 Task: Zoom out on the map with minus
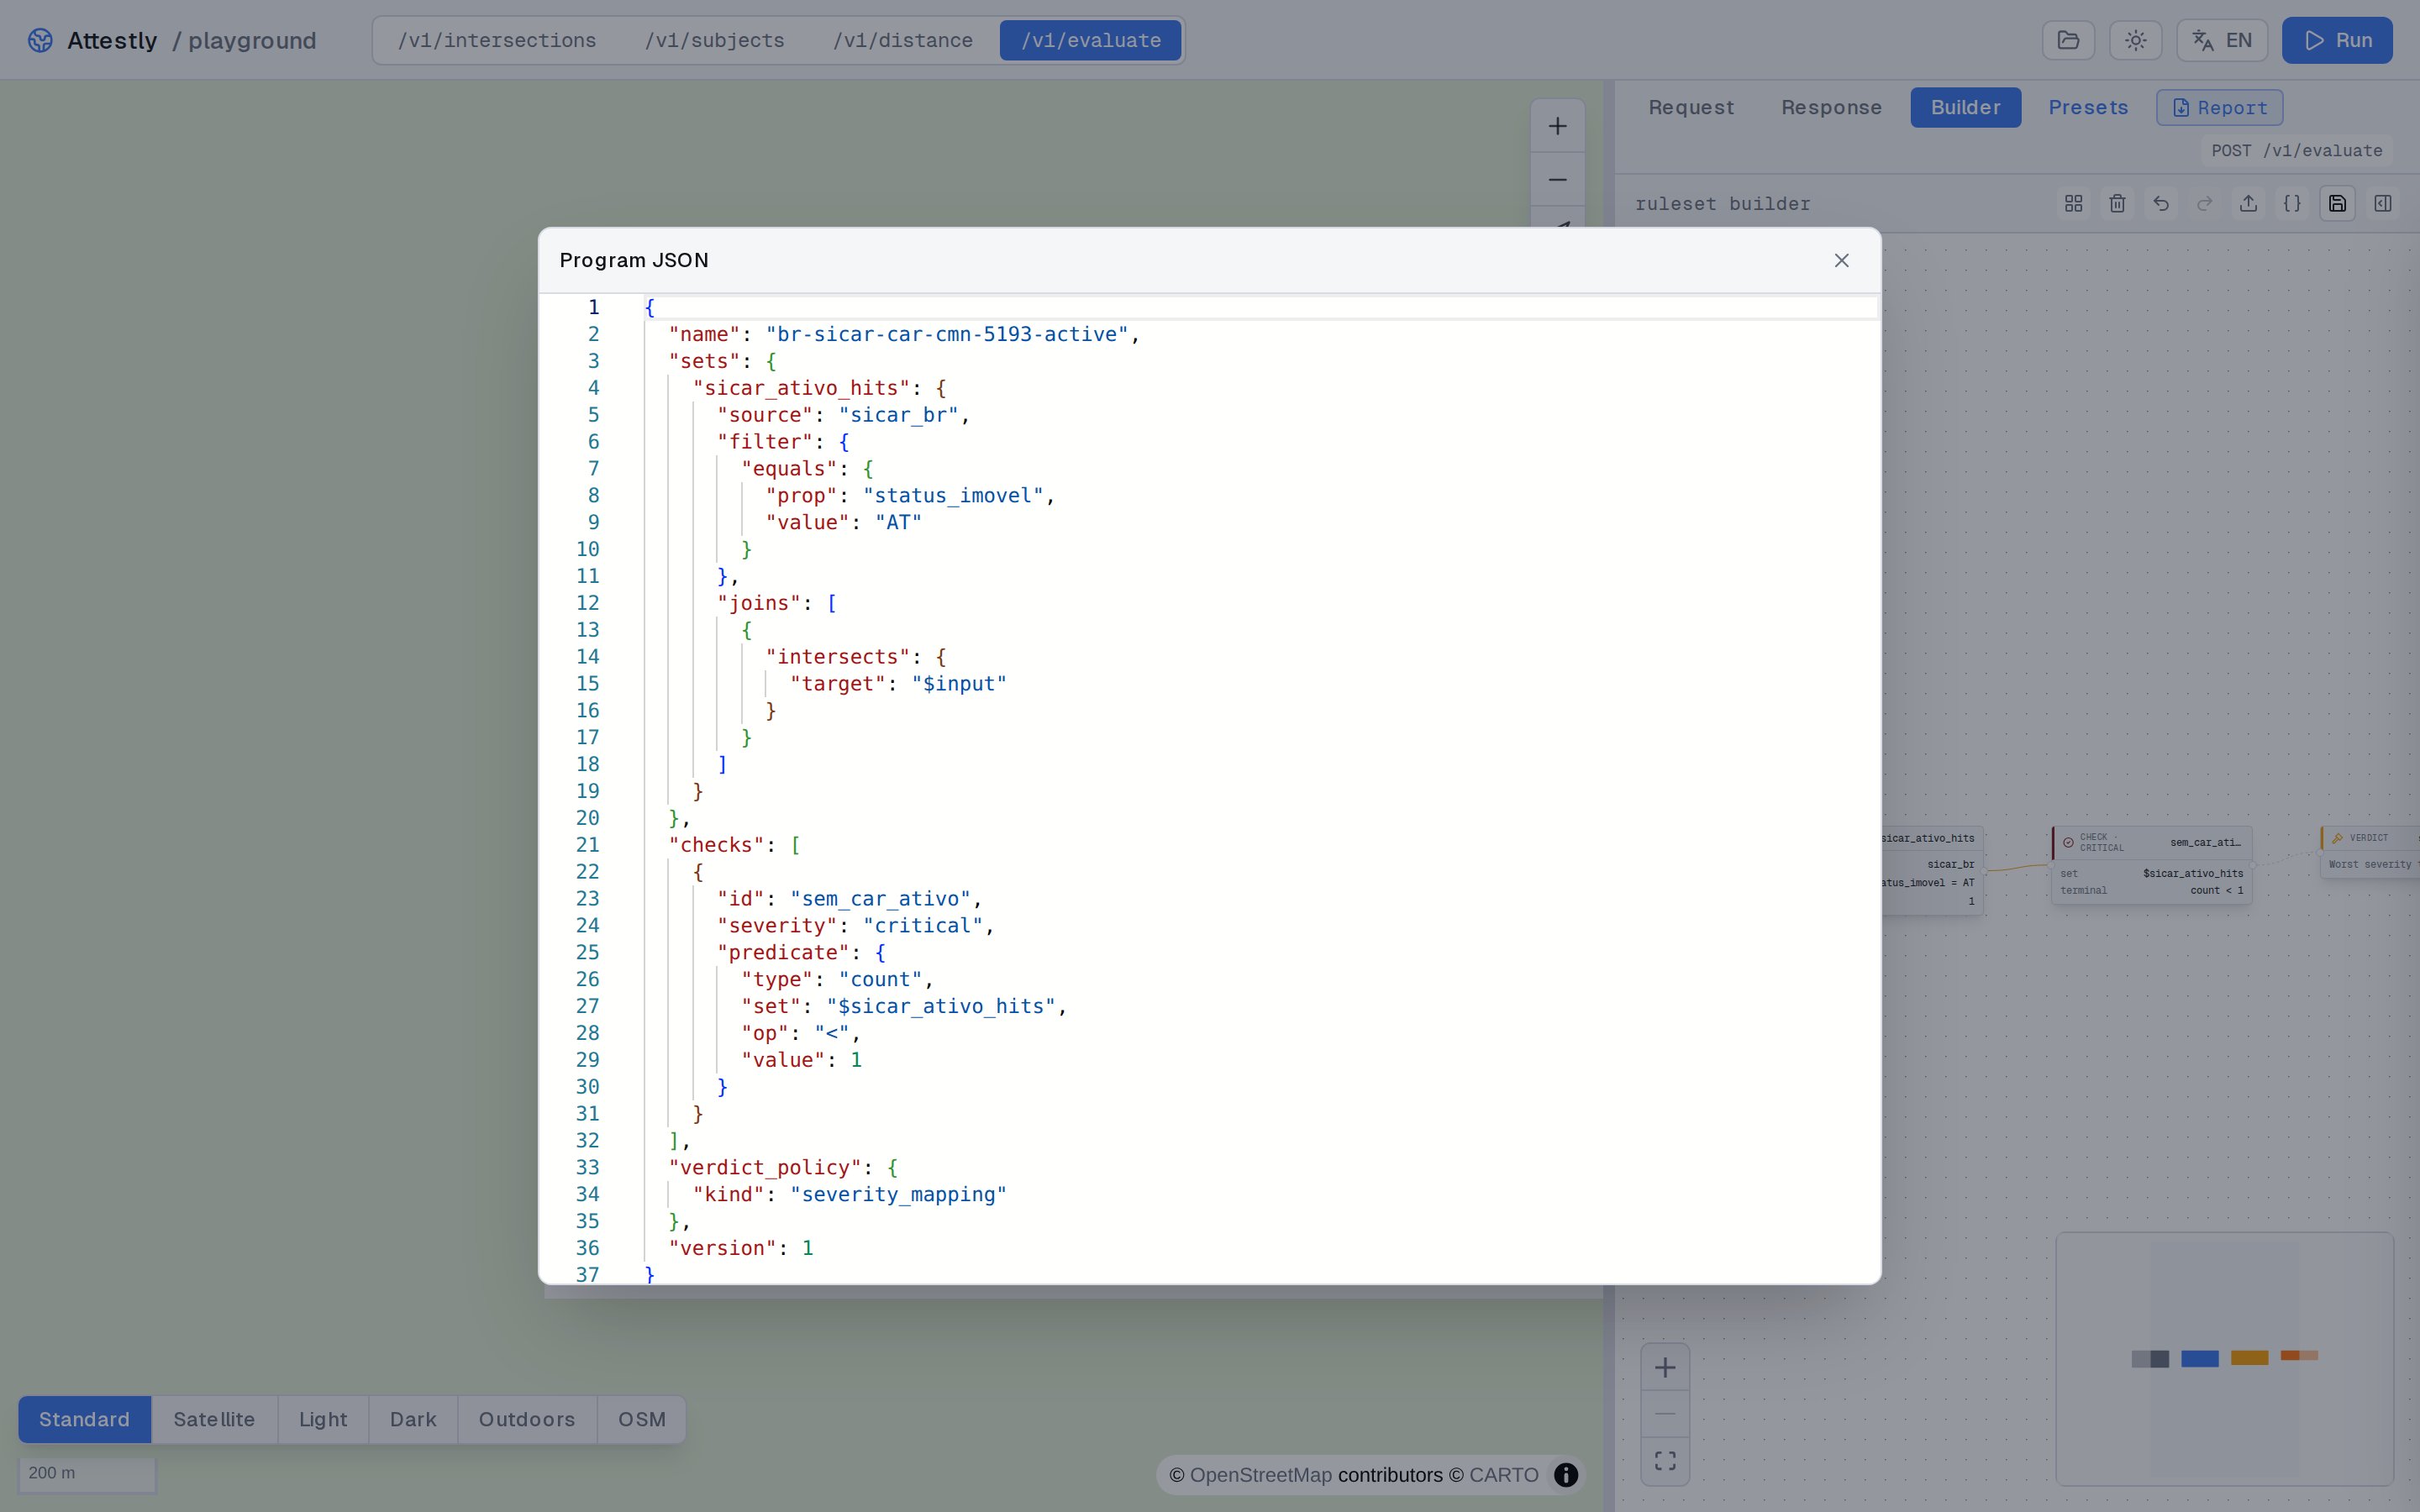(1557, 180)
